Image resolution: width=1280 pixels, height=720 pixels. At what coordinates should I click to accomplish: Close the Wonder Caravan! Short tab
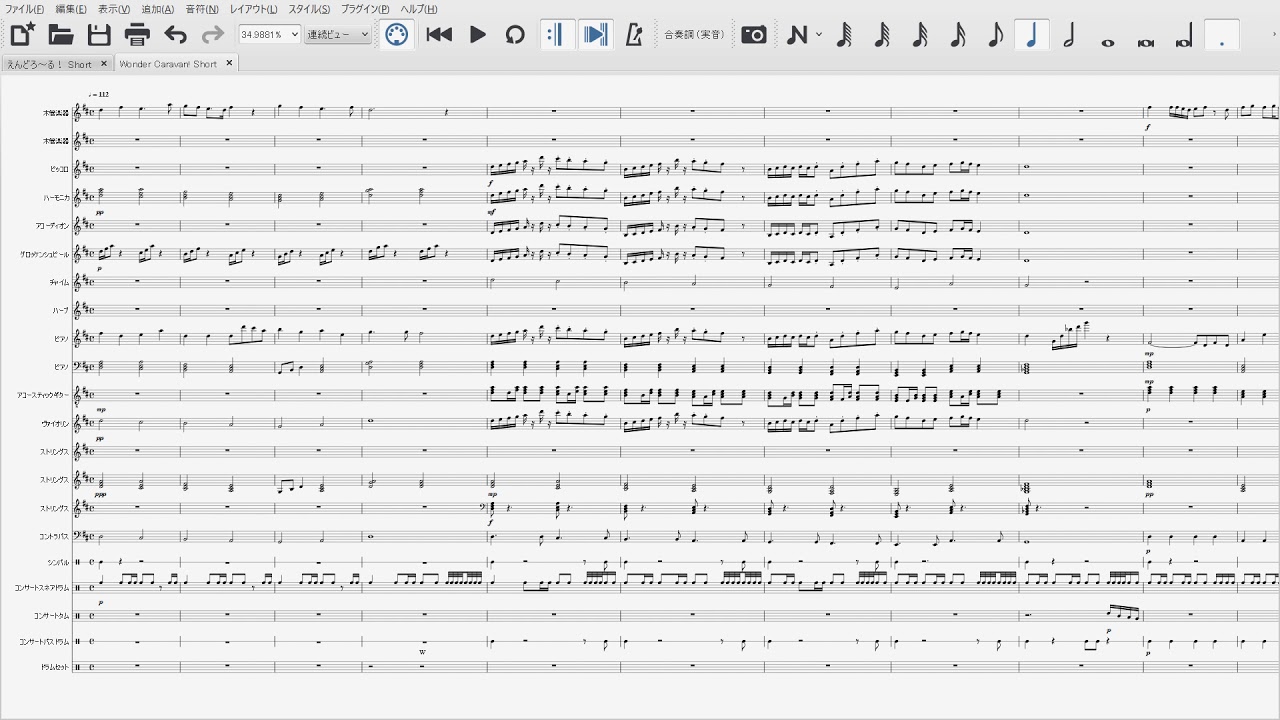229,63
